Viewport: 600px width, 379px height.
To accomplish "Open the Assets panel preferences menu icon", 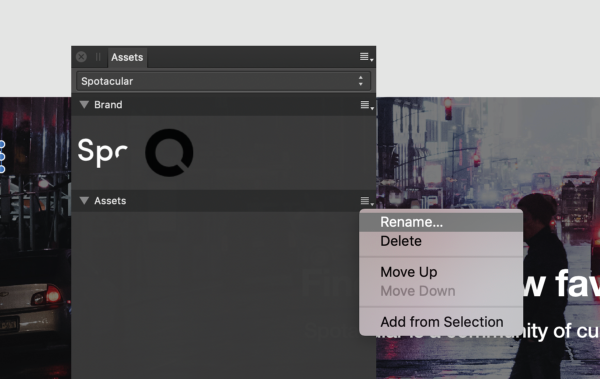I will pyautogui.click(x=366, y=57).
